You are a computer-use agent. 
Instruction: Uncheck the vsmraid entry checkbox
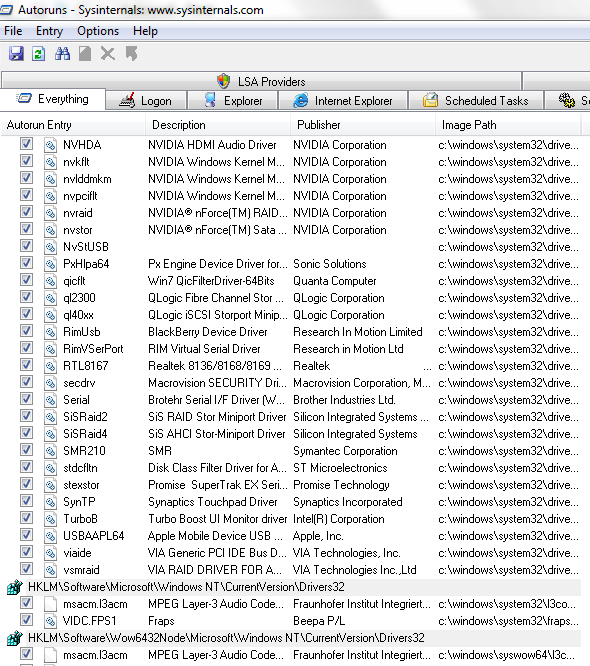(26, 568)
